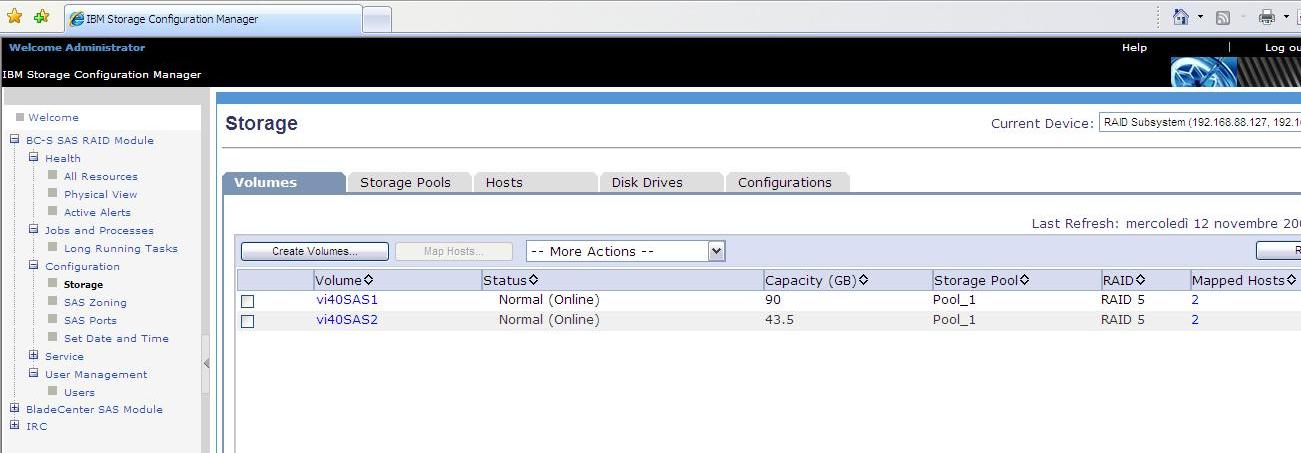Sort table by Mapped Hosts column arrows
The image size is (1301, 453).
point(1291,280)
